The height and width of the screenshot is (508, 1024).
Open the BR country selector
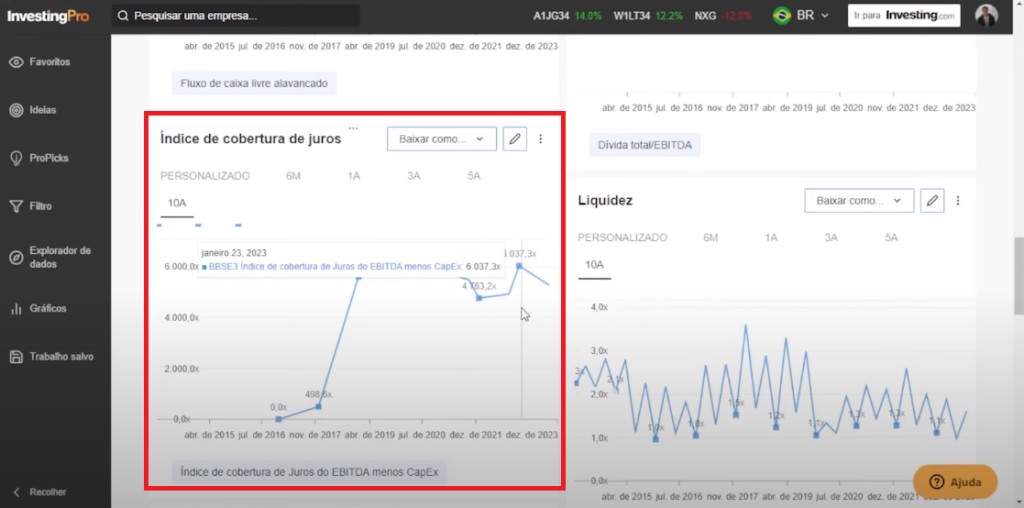pyautogui.click(x=796, y=16)
